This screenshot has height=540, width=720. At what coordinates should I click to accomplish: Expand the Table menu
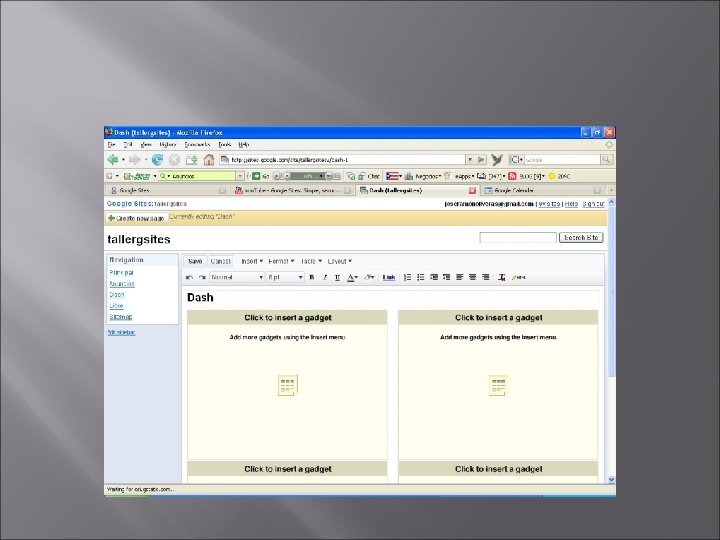[311, 261]
